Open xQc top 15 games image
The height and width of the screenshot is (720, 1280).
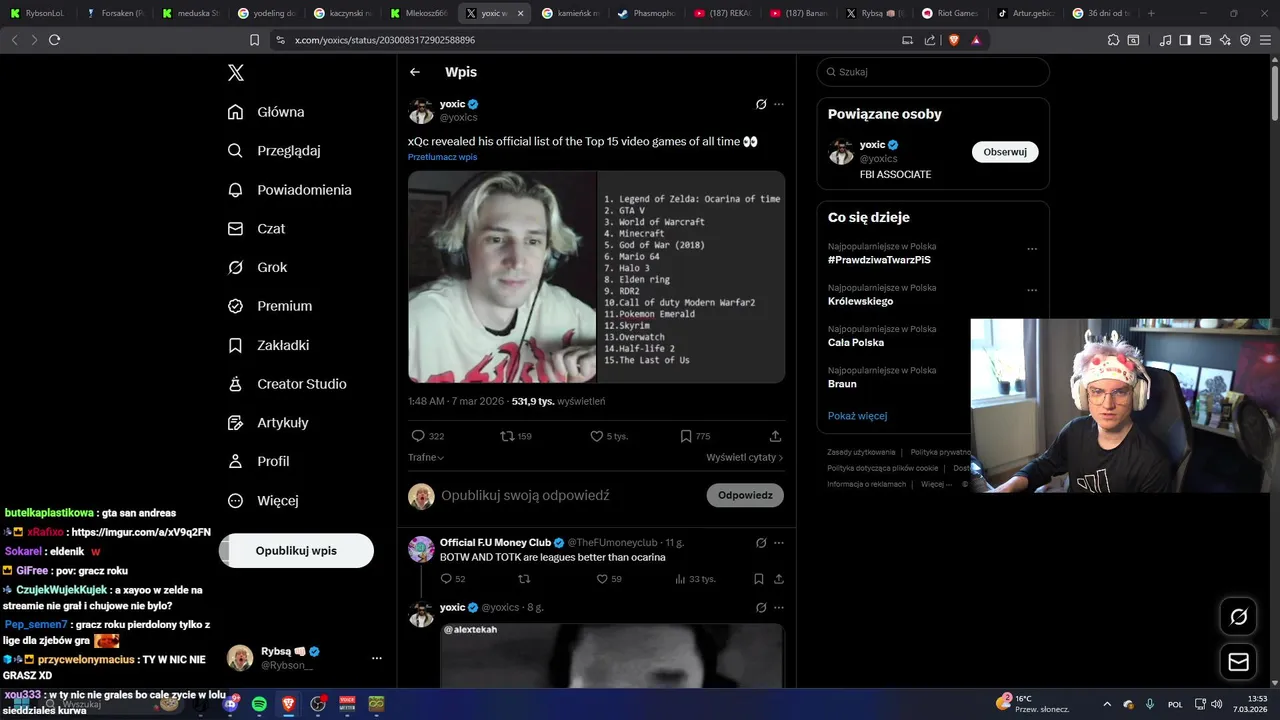point(596,277)
